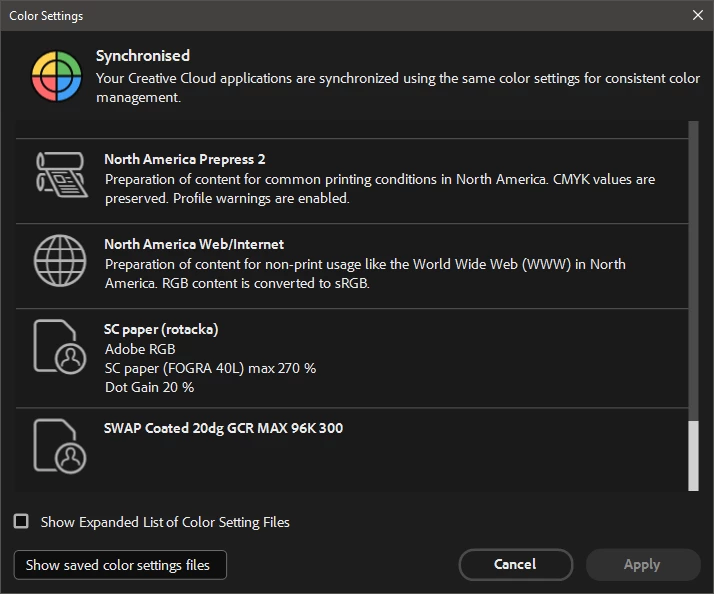Enable Show Expanded List of Color Setting Files
This screenshot has width=714, height=594.
point(21,521)
